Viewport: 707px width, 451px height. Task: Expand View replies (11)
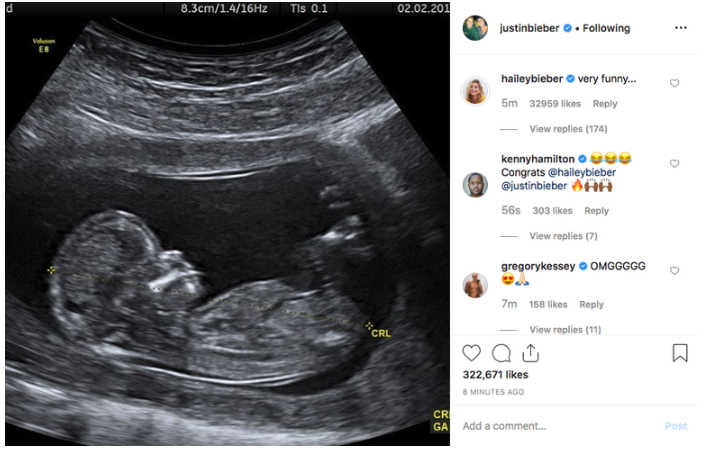565,330
